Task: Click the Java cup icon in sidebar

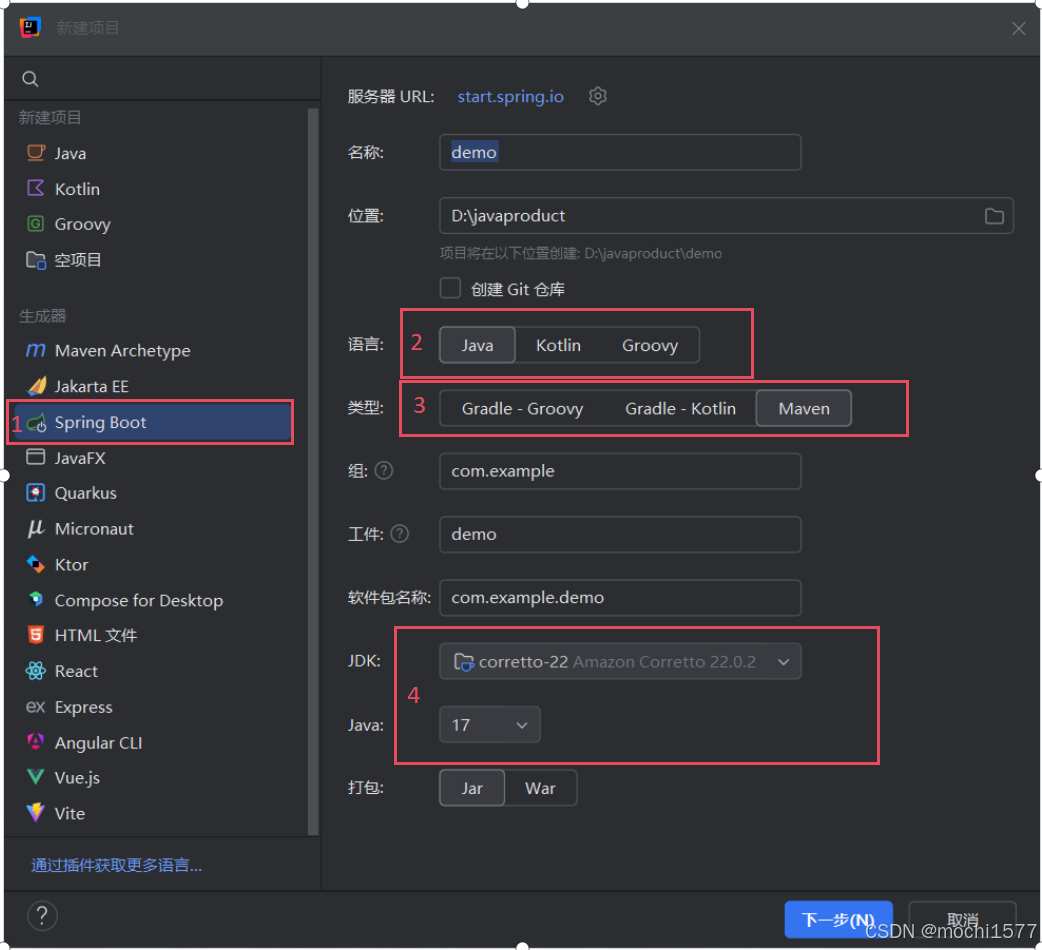Action: click(36, 153)
